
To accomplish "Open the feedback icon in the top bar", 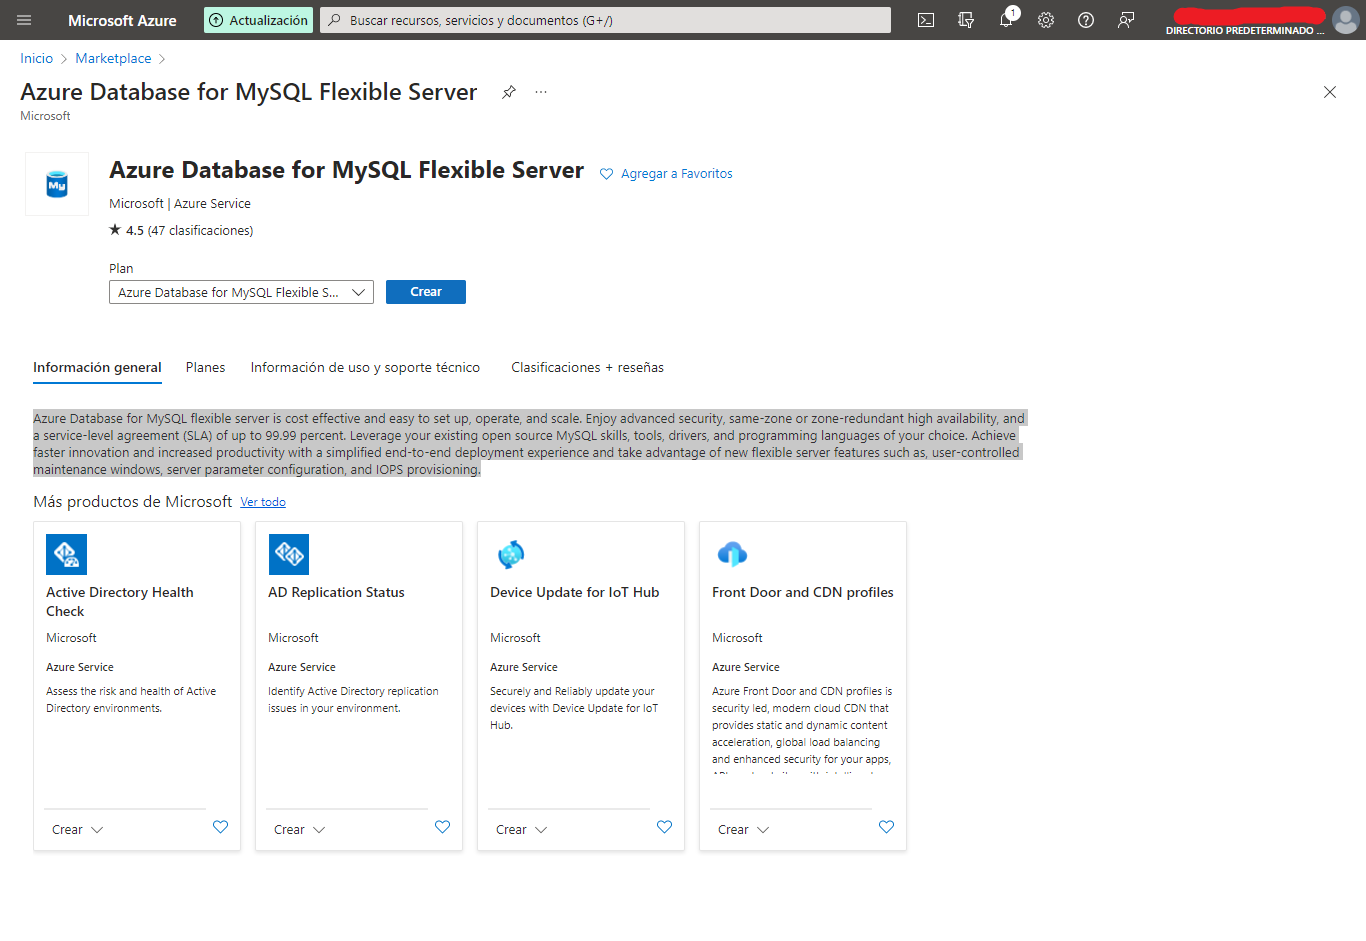I will coord(1126,20).
